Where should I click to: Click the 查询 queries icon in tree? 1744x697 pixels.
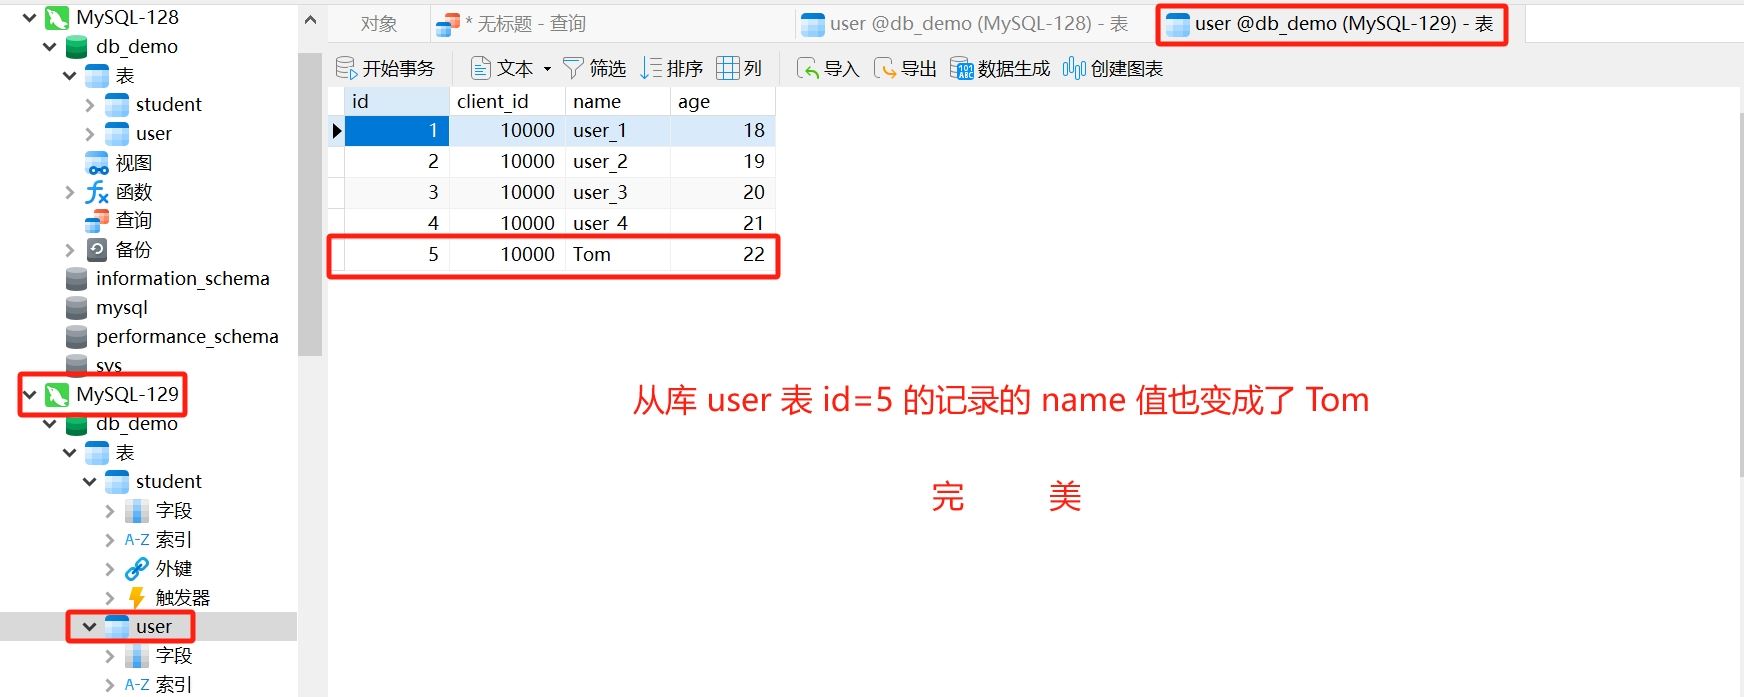[x=97, y=220]
